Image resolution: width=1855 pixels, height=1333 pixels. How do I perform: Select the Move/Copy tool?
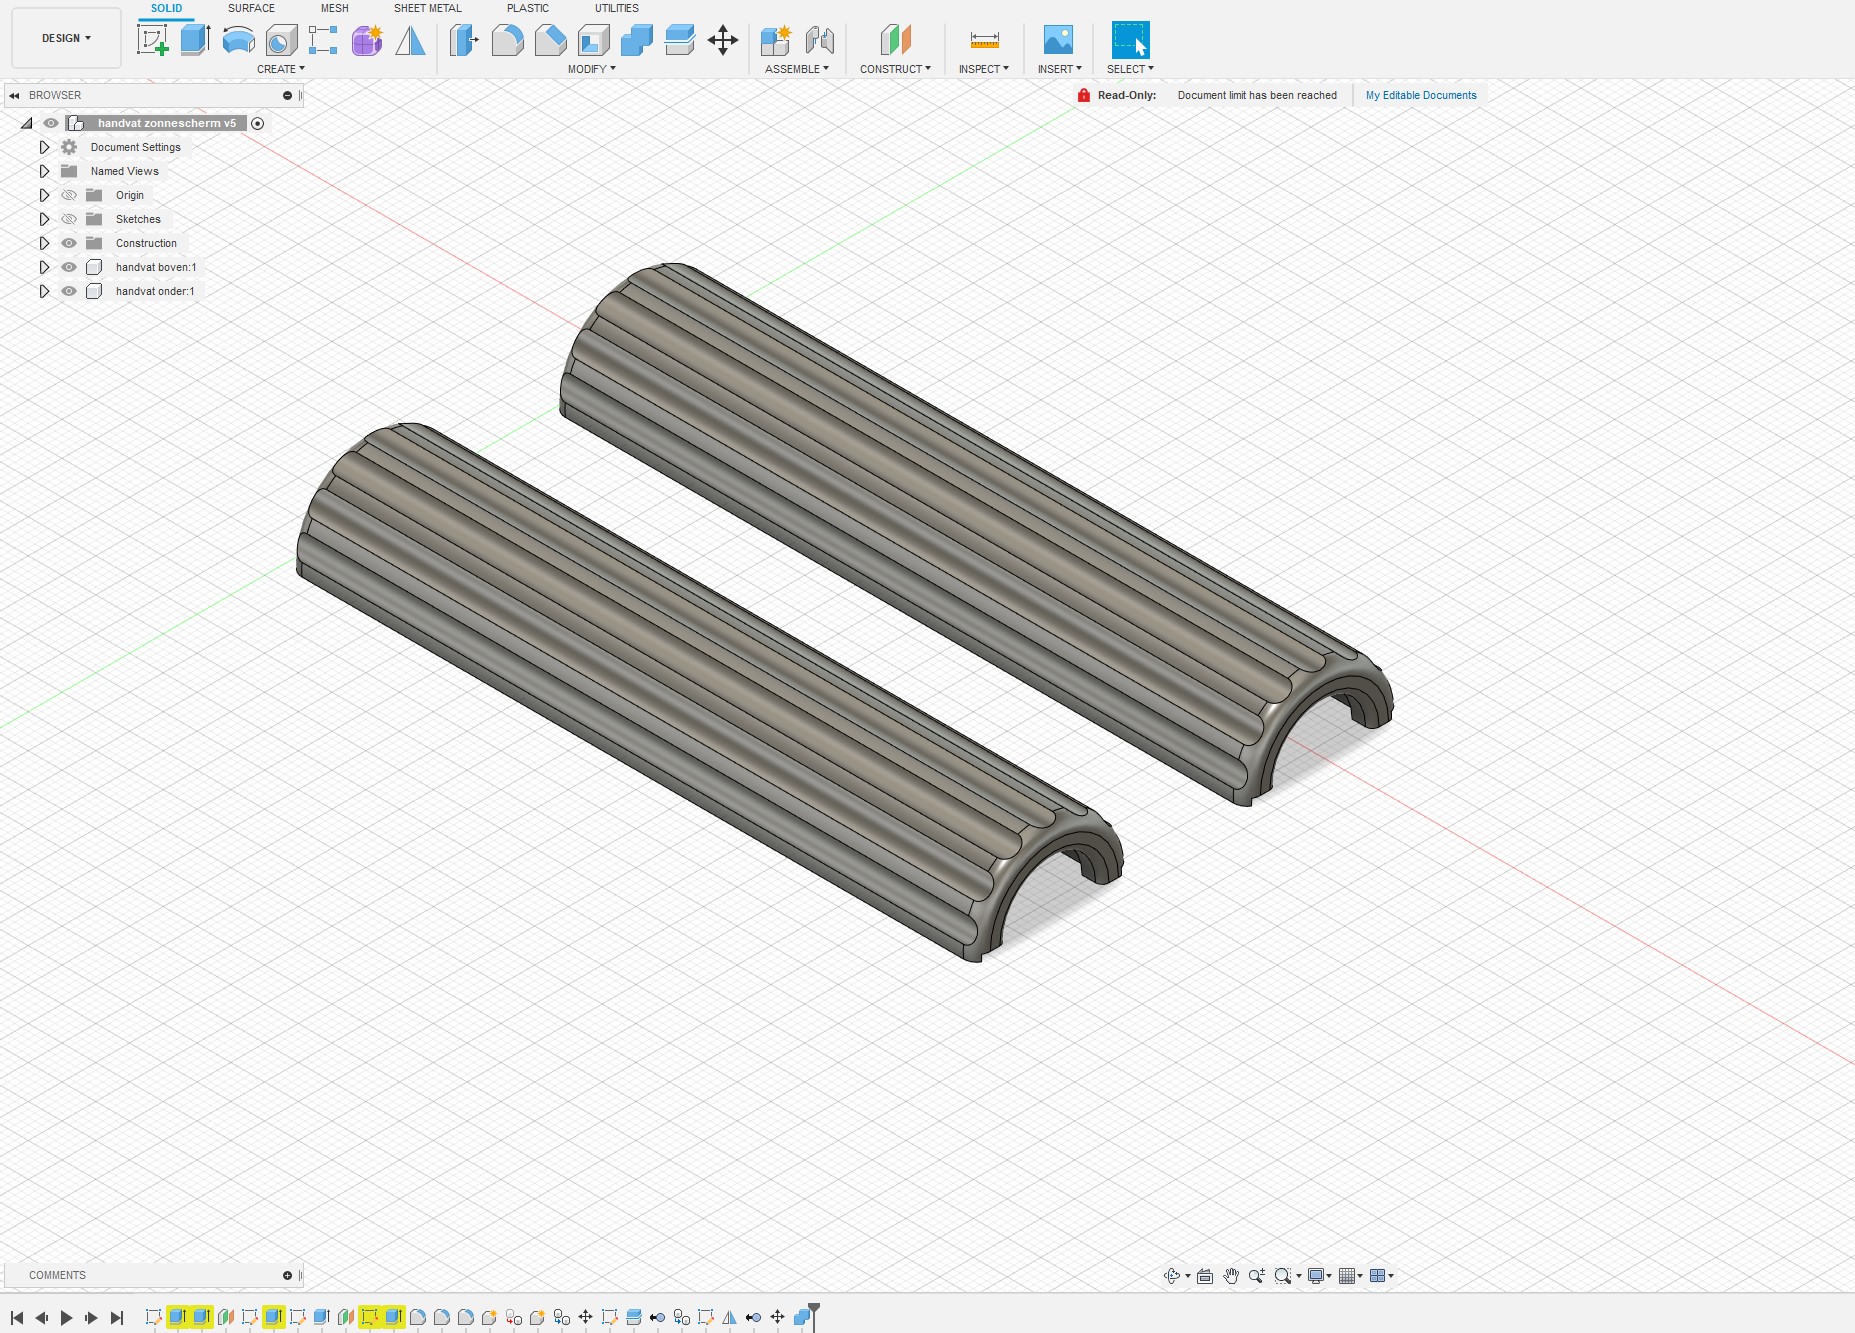[722, 40]
